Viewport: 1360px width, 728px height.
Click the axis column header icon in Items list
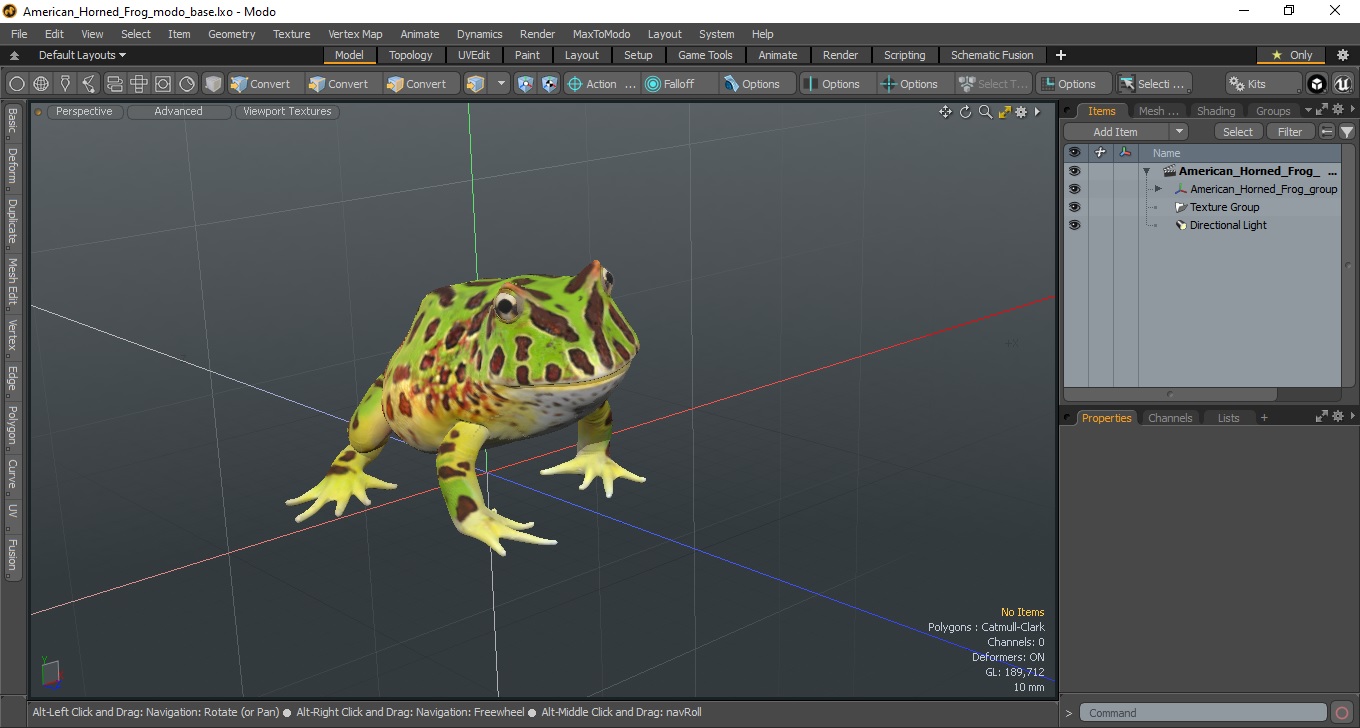tap(1126, 153)
